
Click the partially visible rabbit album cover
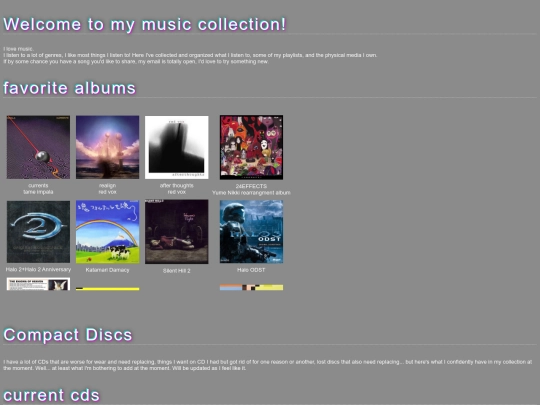click(x=38, y=284)
